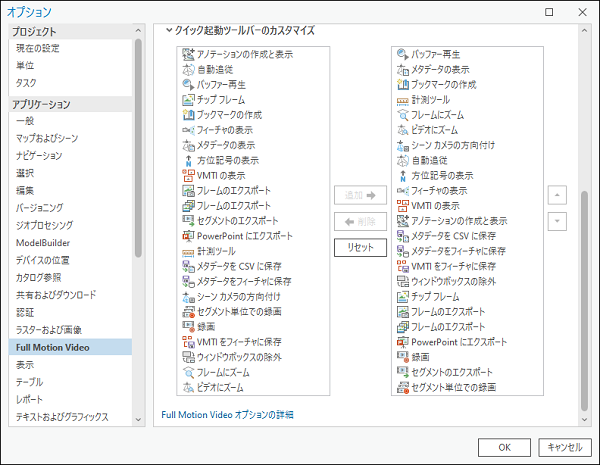Click the チップ フレーム icon in left list
600x465 pixels.
[188, 100]
